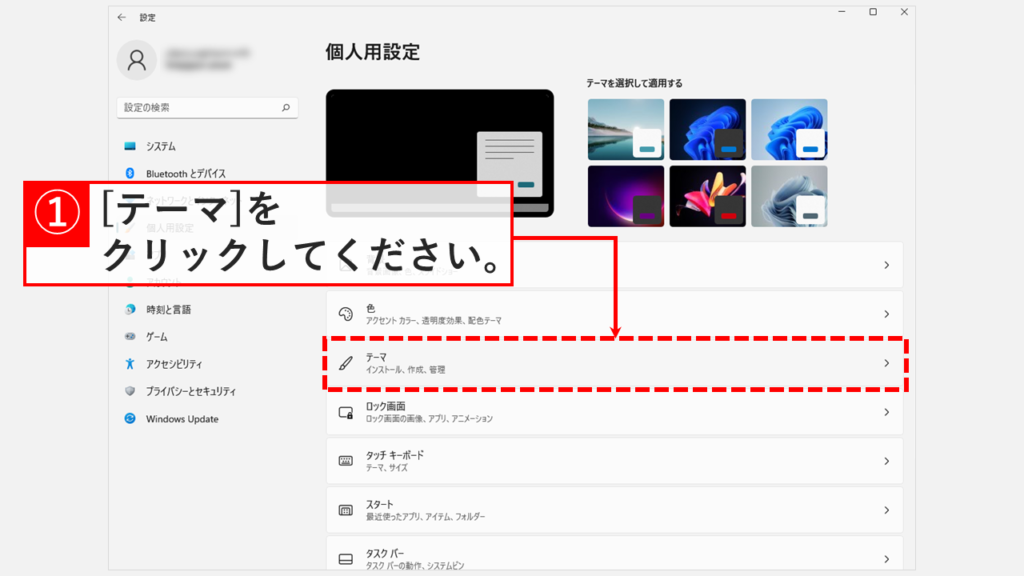
Task: Click the shield icon beside プライバシーとセキュリティ
Action: (x=130, y=391)
